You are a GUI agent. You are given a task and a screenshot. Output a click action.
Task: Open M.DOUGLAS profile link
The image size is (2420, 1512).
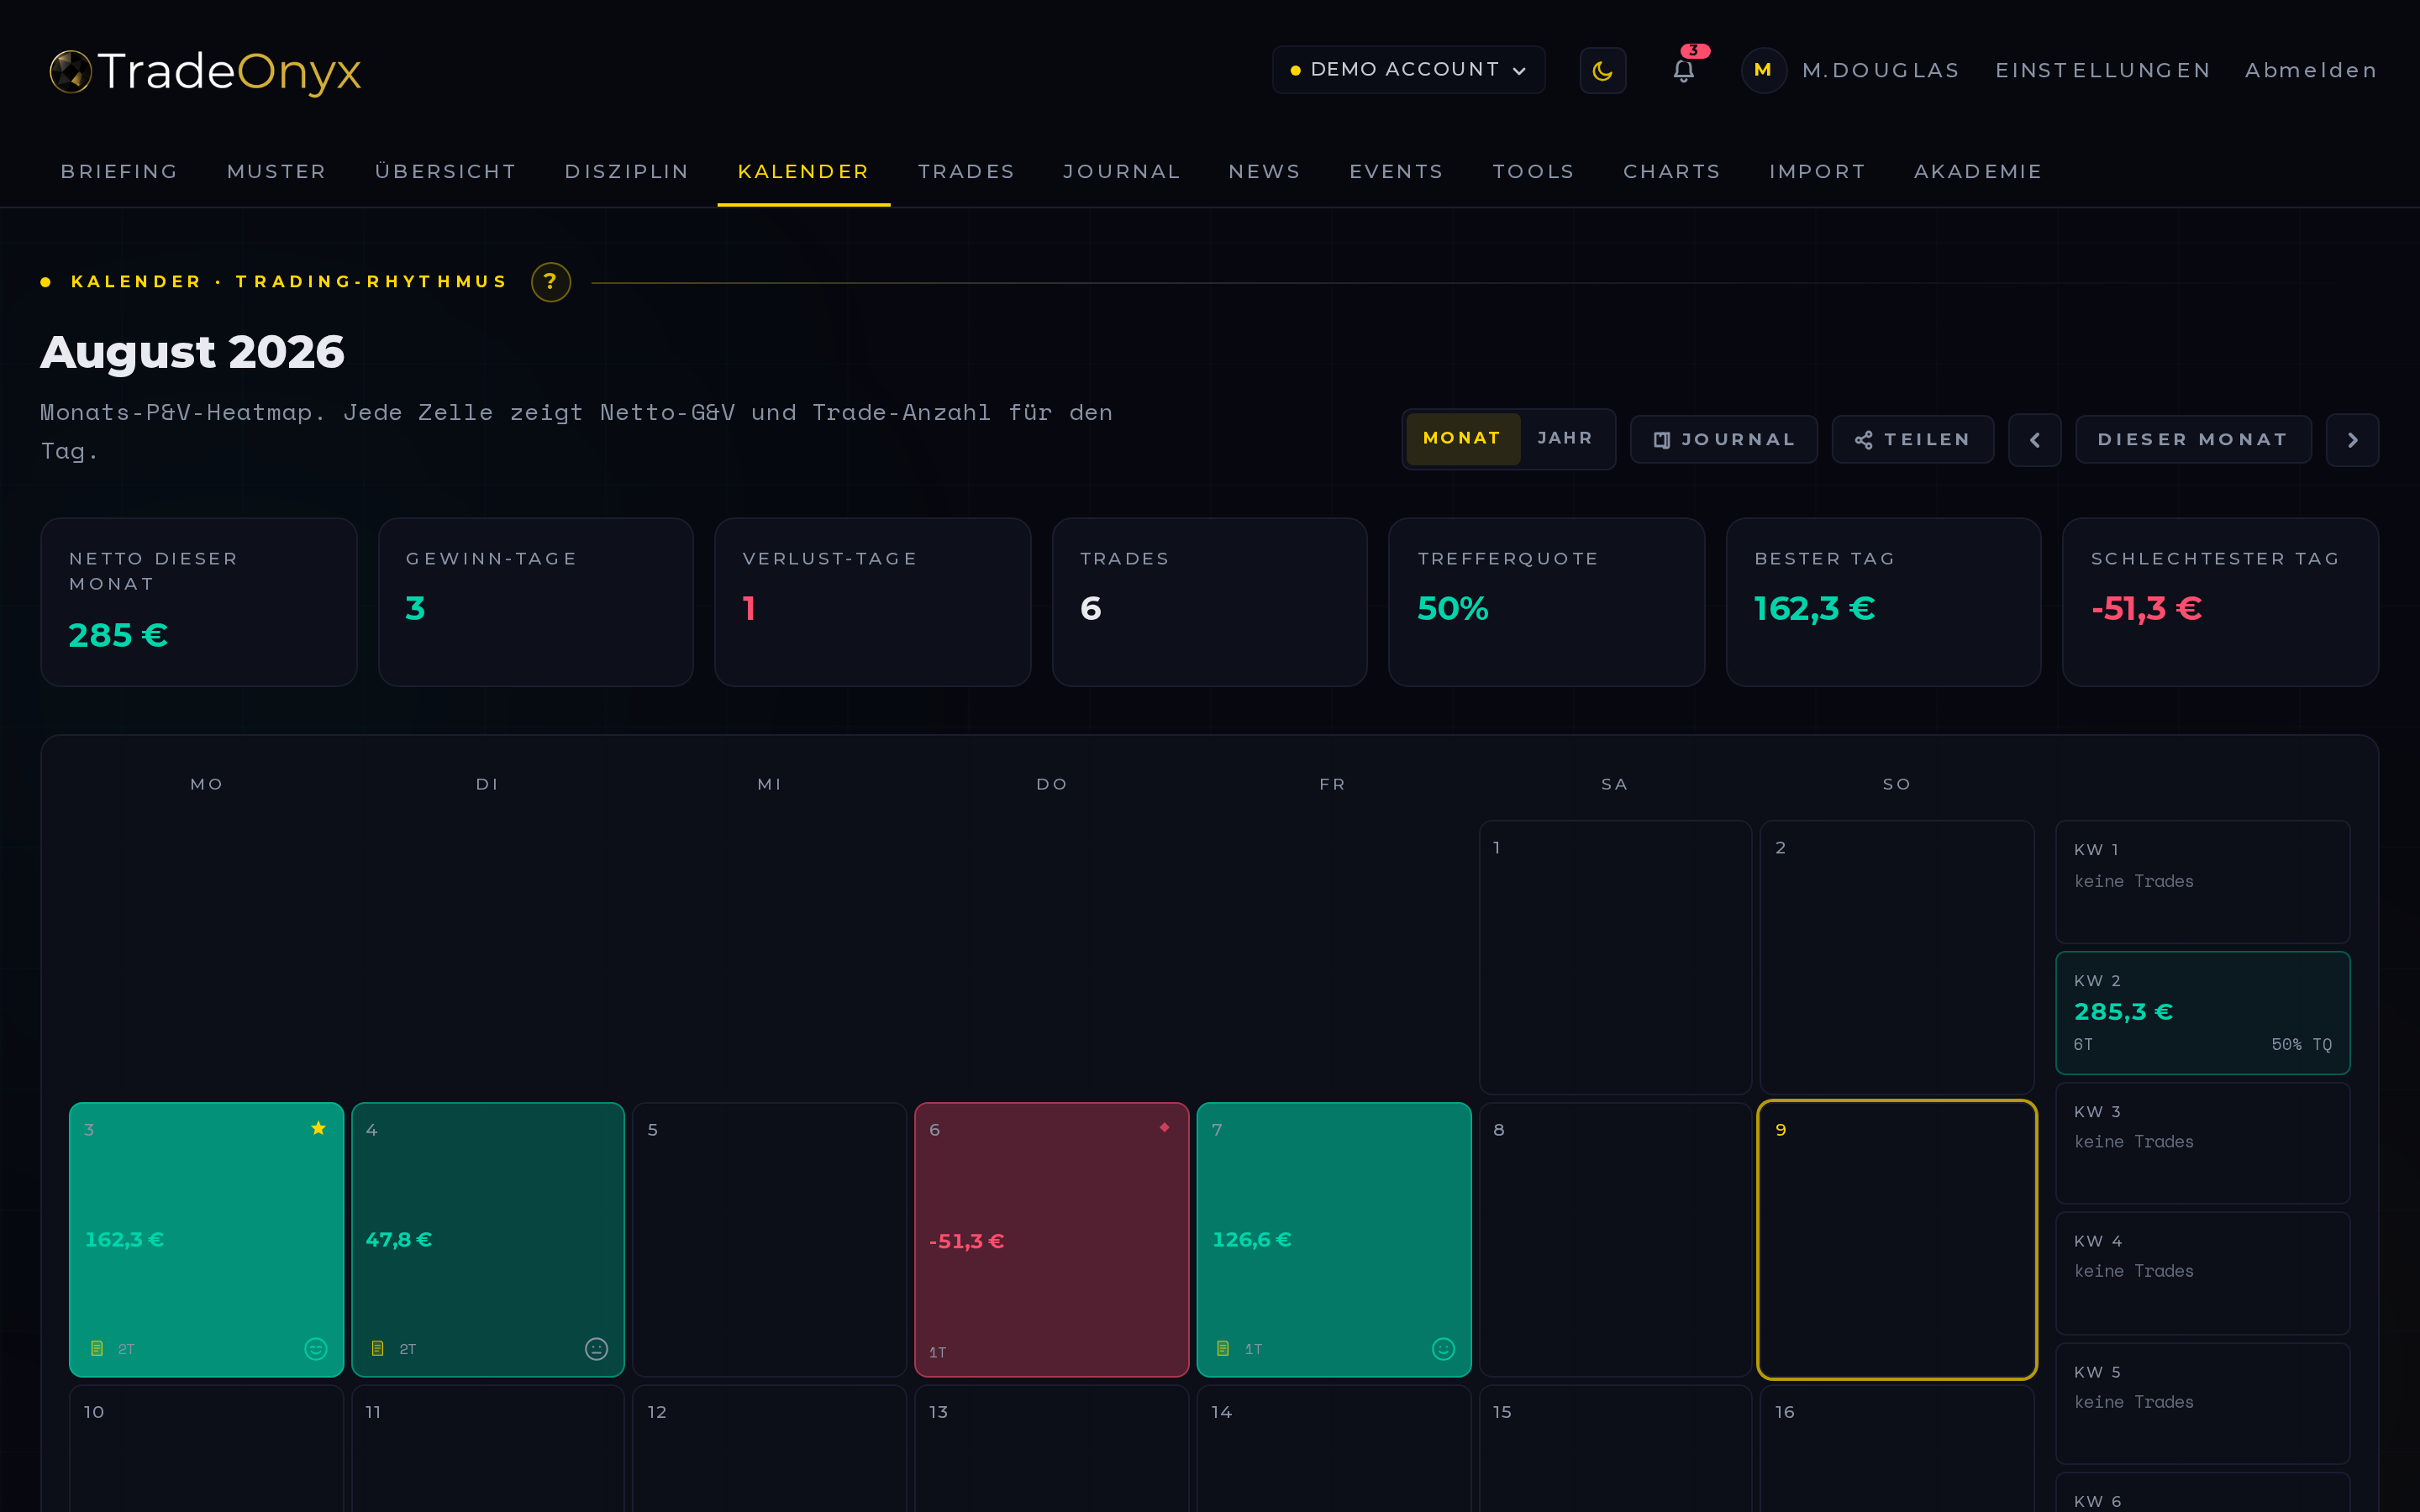[1880, 70]
